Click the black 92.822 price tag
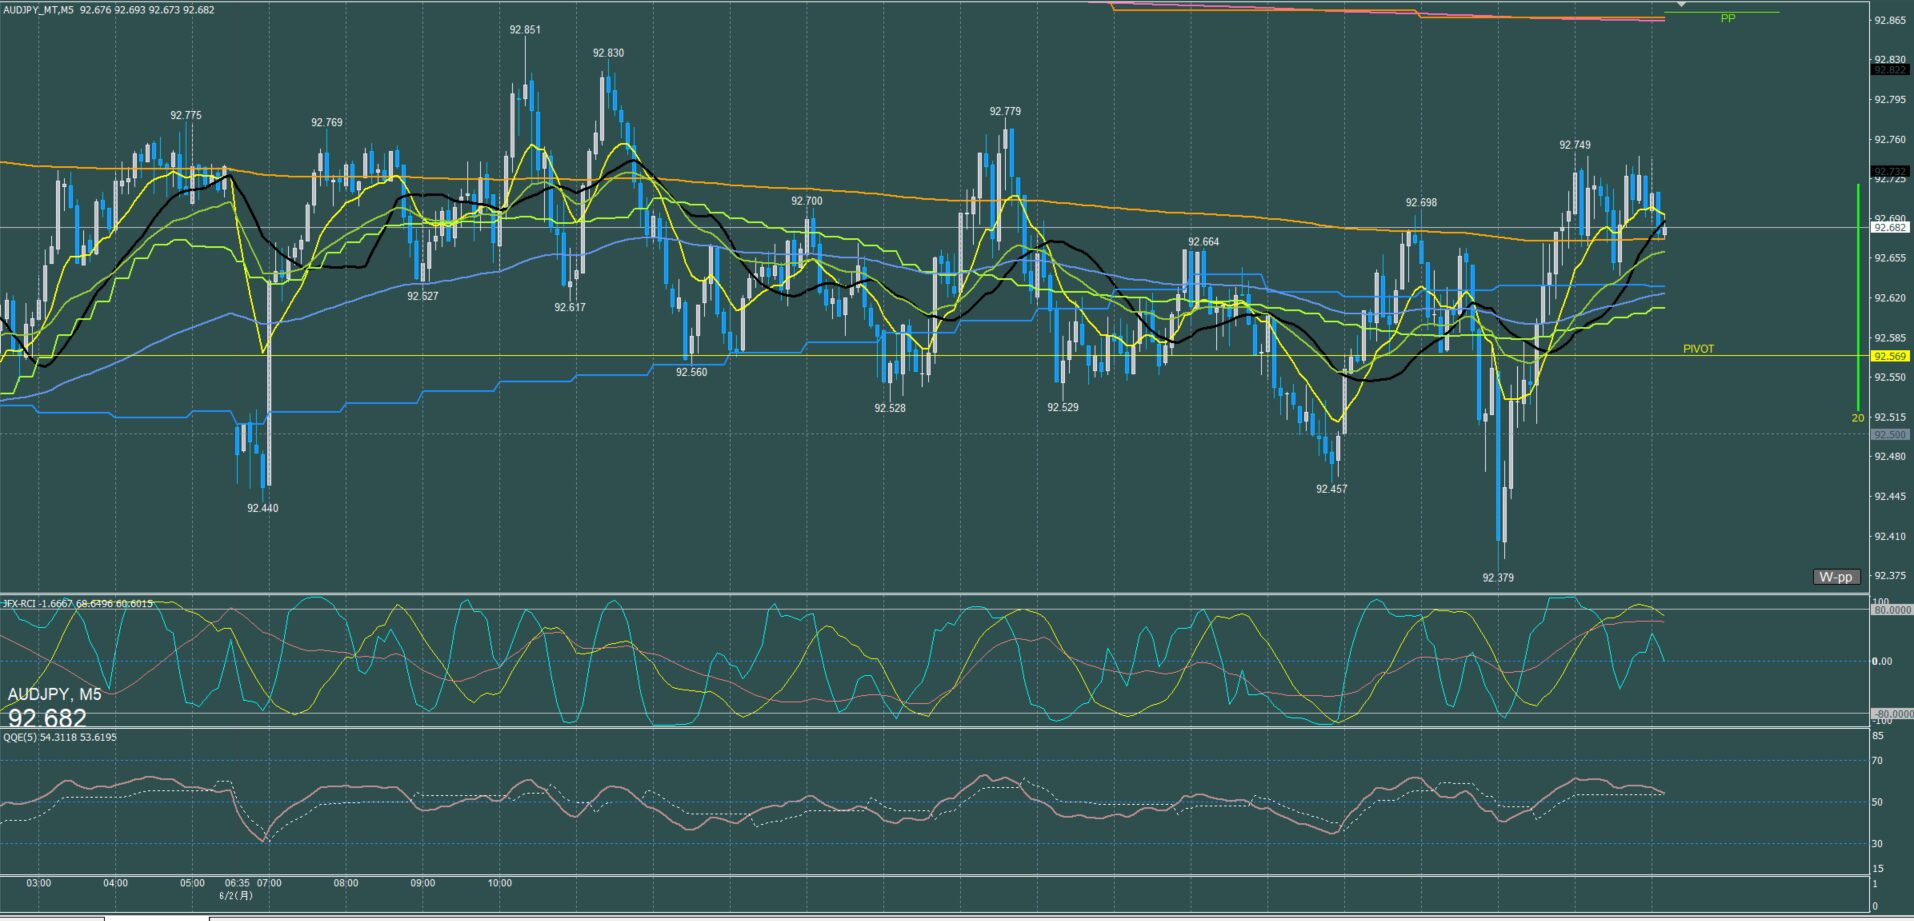Screen dimensions: 1914x921 pos(1890,70)
